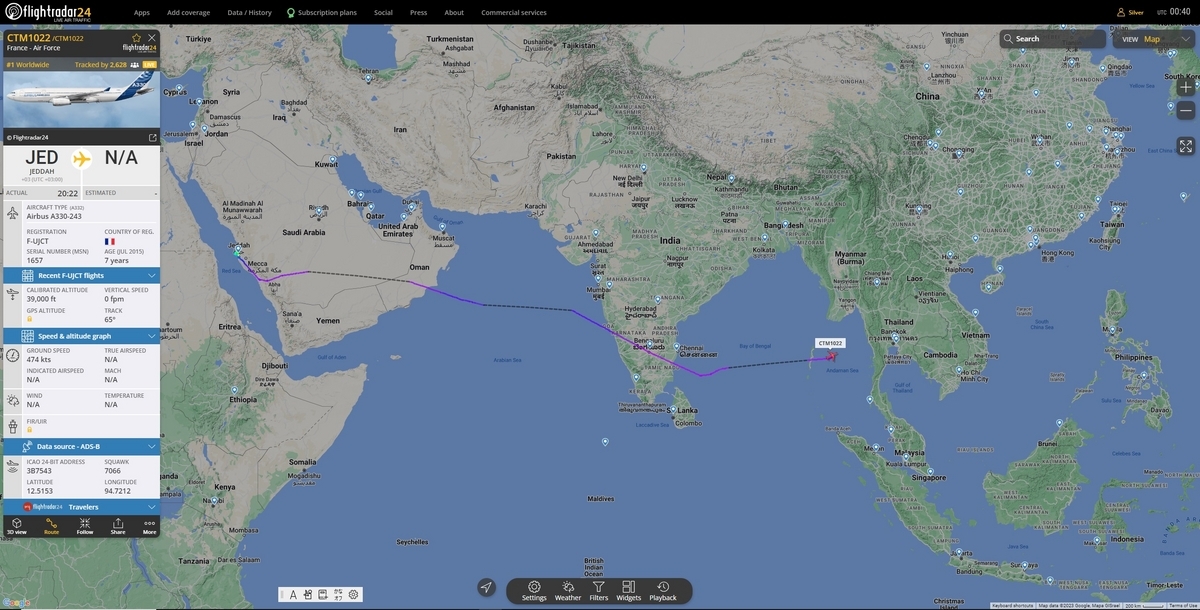This screenshot has height=610, width=1200.
Task: Open the 3D view of the flight
Action: [x=17, y=526]
